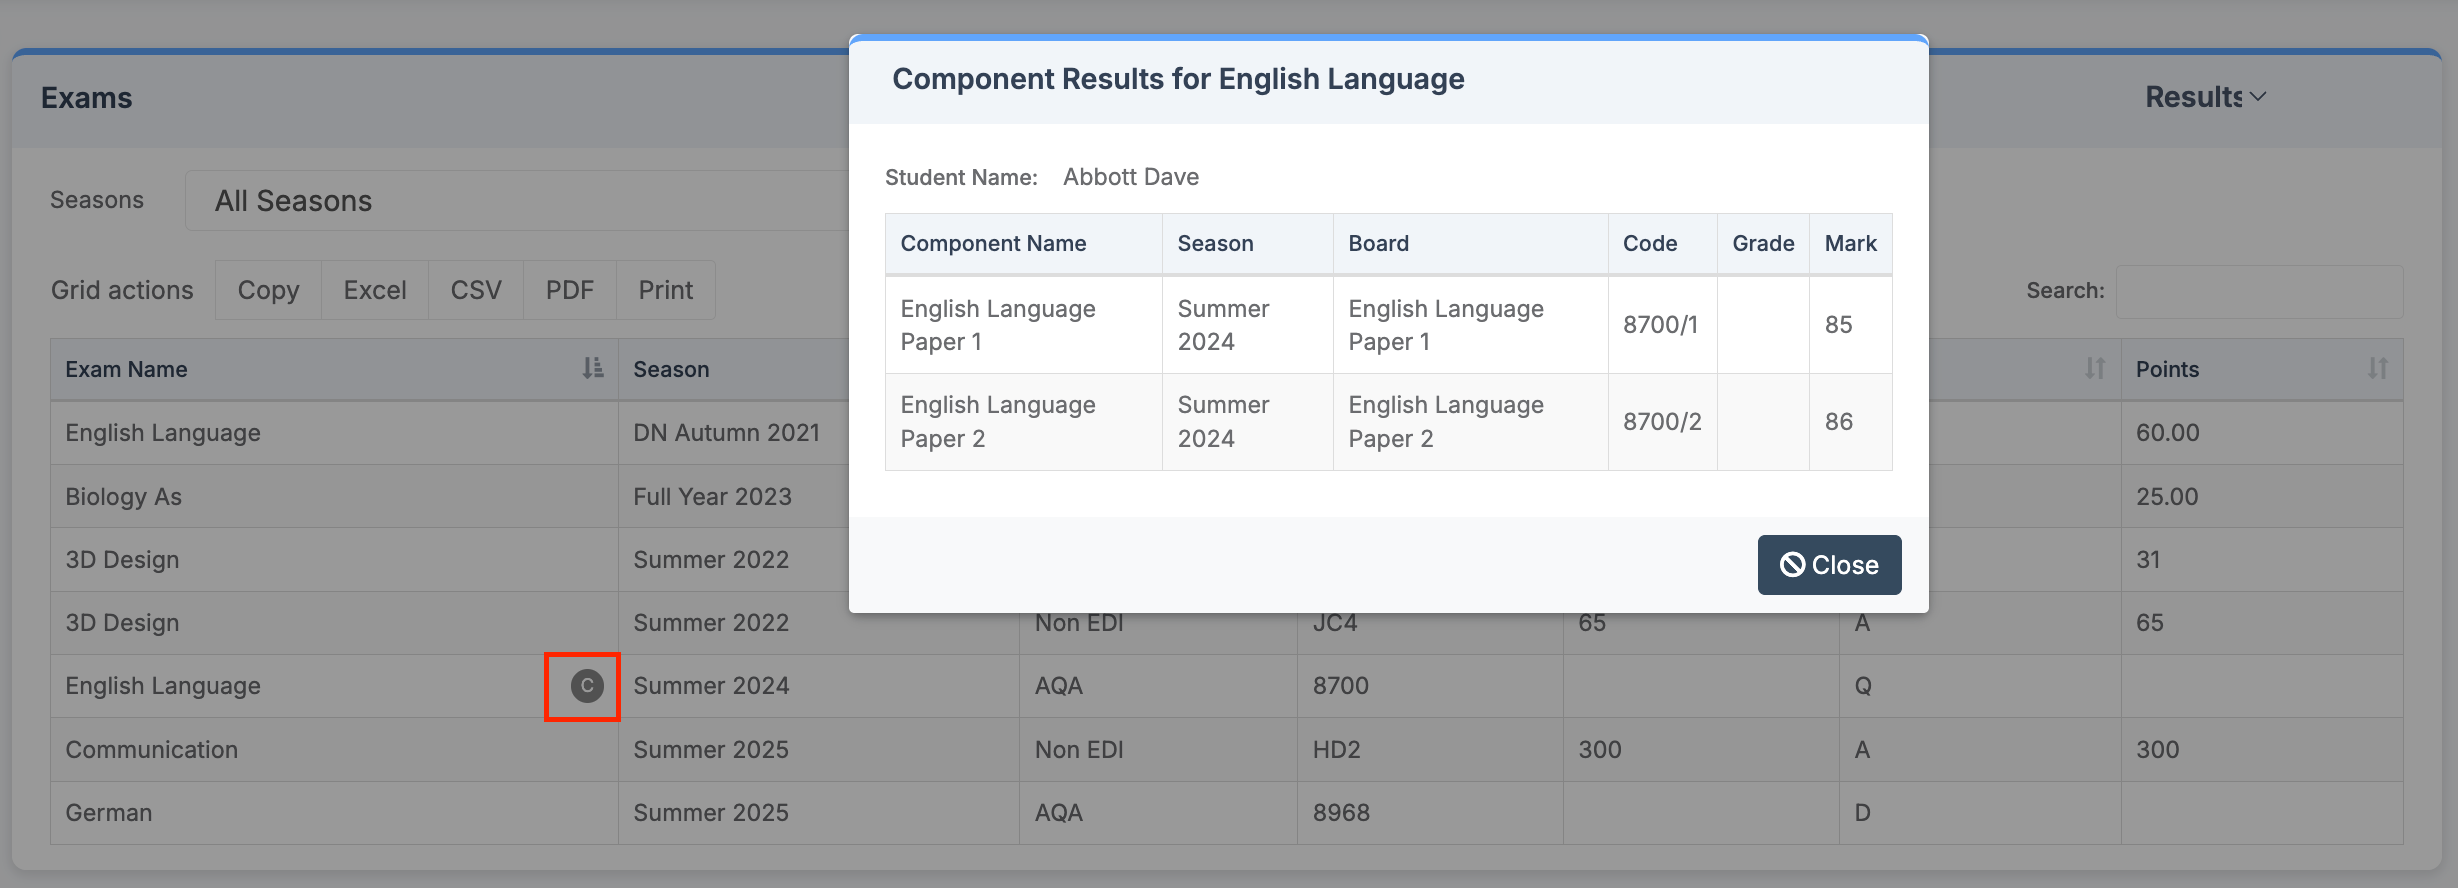Click the Season column header
Image resolution: width=2458 pixels, height=888 pixels.
(x=671, y=369)
